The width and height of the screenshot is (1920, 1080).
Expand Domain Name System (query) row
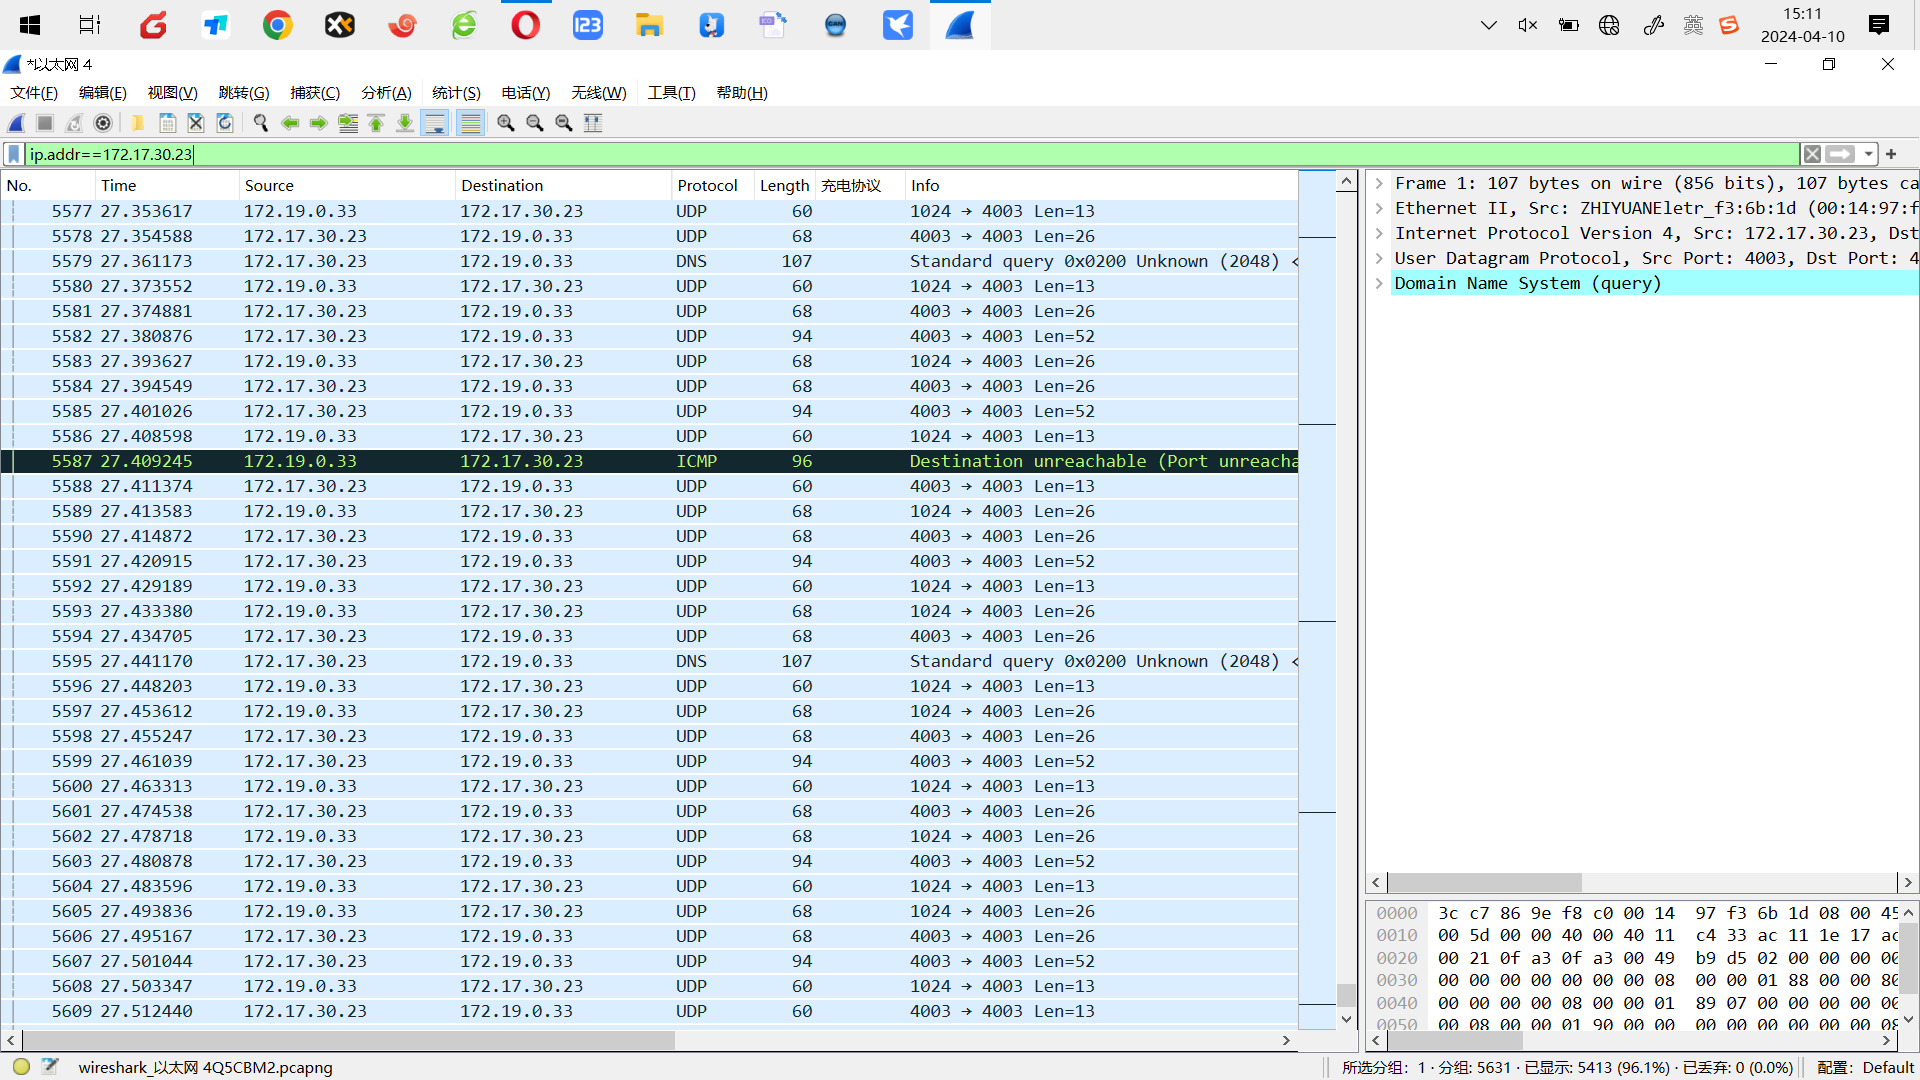click(1379, 283)
